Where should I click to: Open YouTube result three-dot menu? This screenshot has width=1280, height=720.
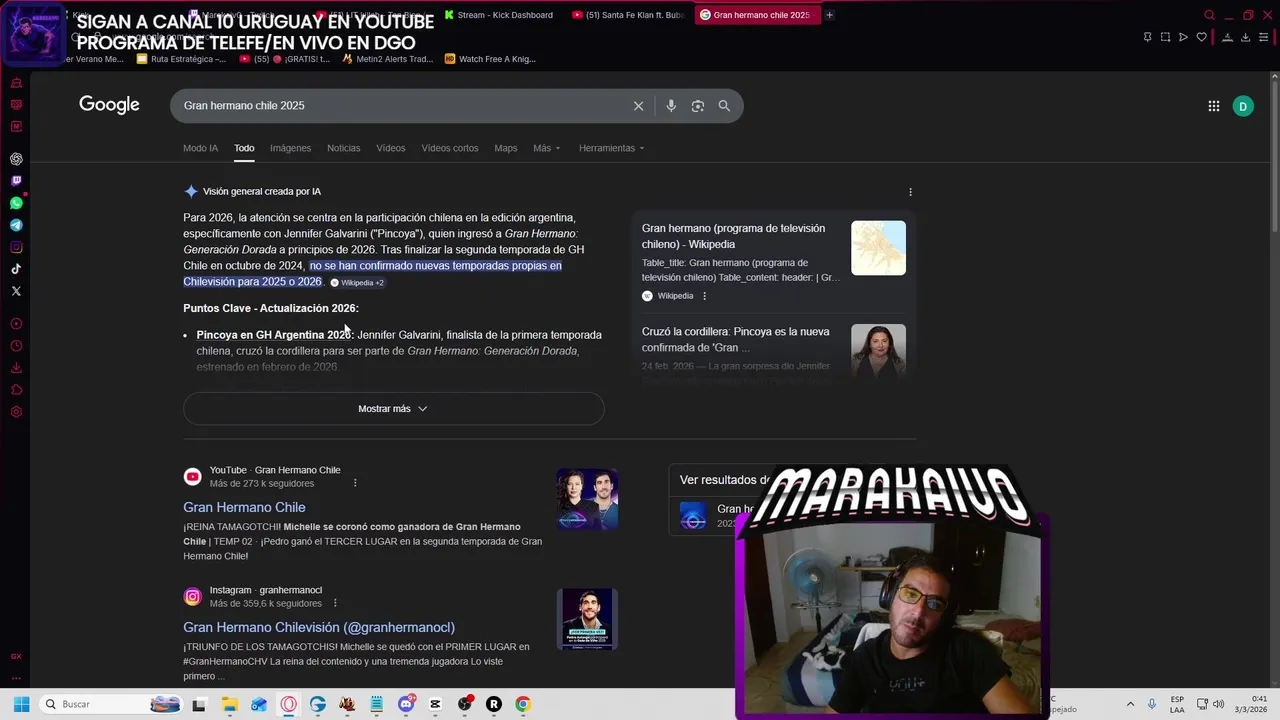354,483
